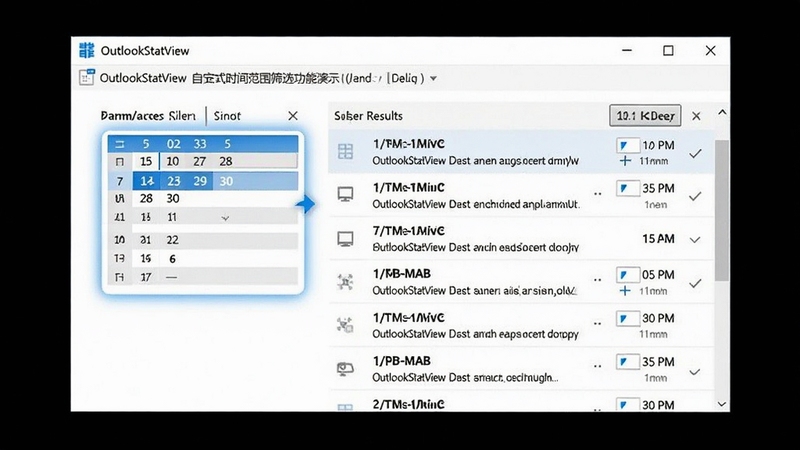Toggle the flag box on 1/TMe-1MinC 35 PM row
Screen dimensions: 800x450
(628, 188)
